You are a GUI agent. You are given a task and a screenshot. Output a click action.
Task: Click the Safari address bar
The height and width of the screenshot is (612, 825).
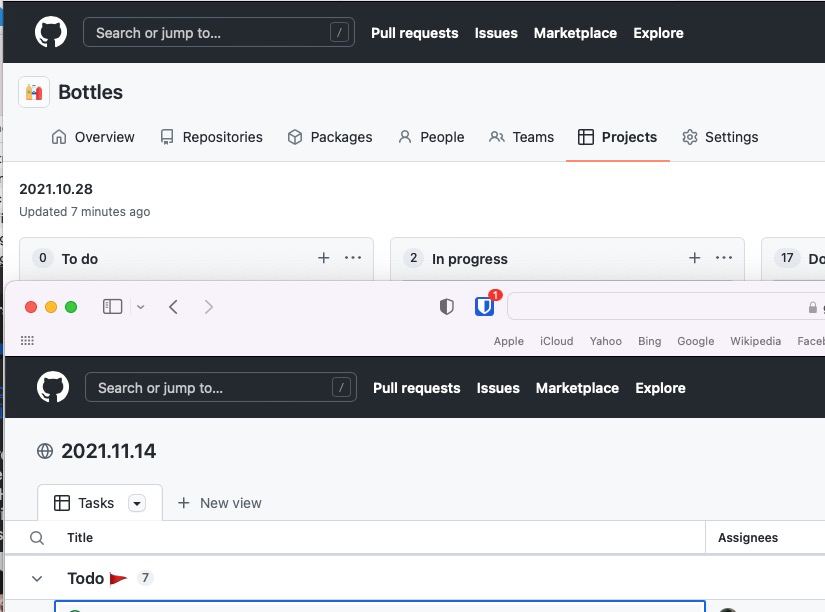666,307
